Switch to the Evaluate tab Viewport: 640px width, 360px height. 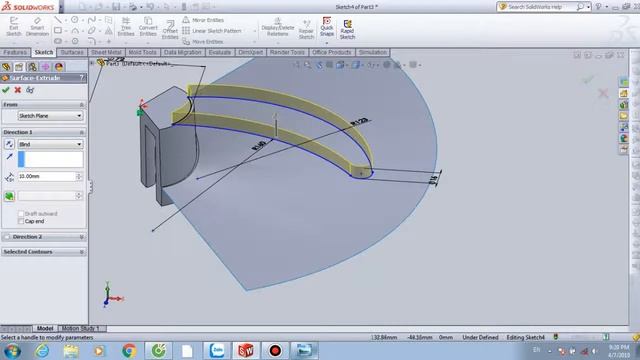(x=220, y=52)
